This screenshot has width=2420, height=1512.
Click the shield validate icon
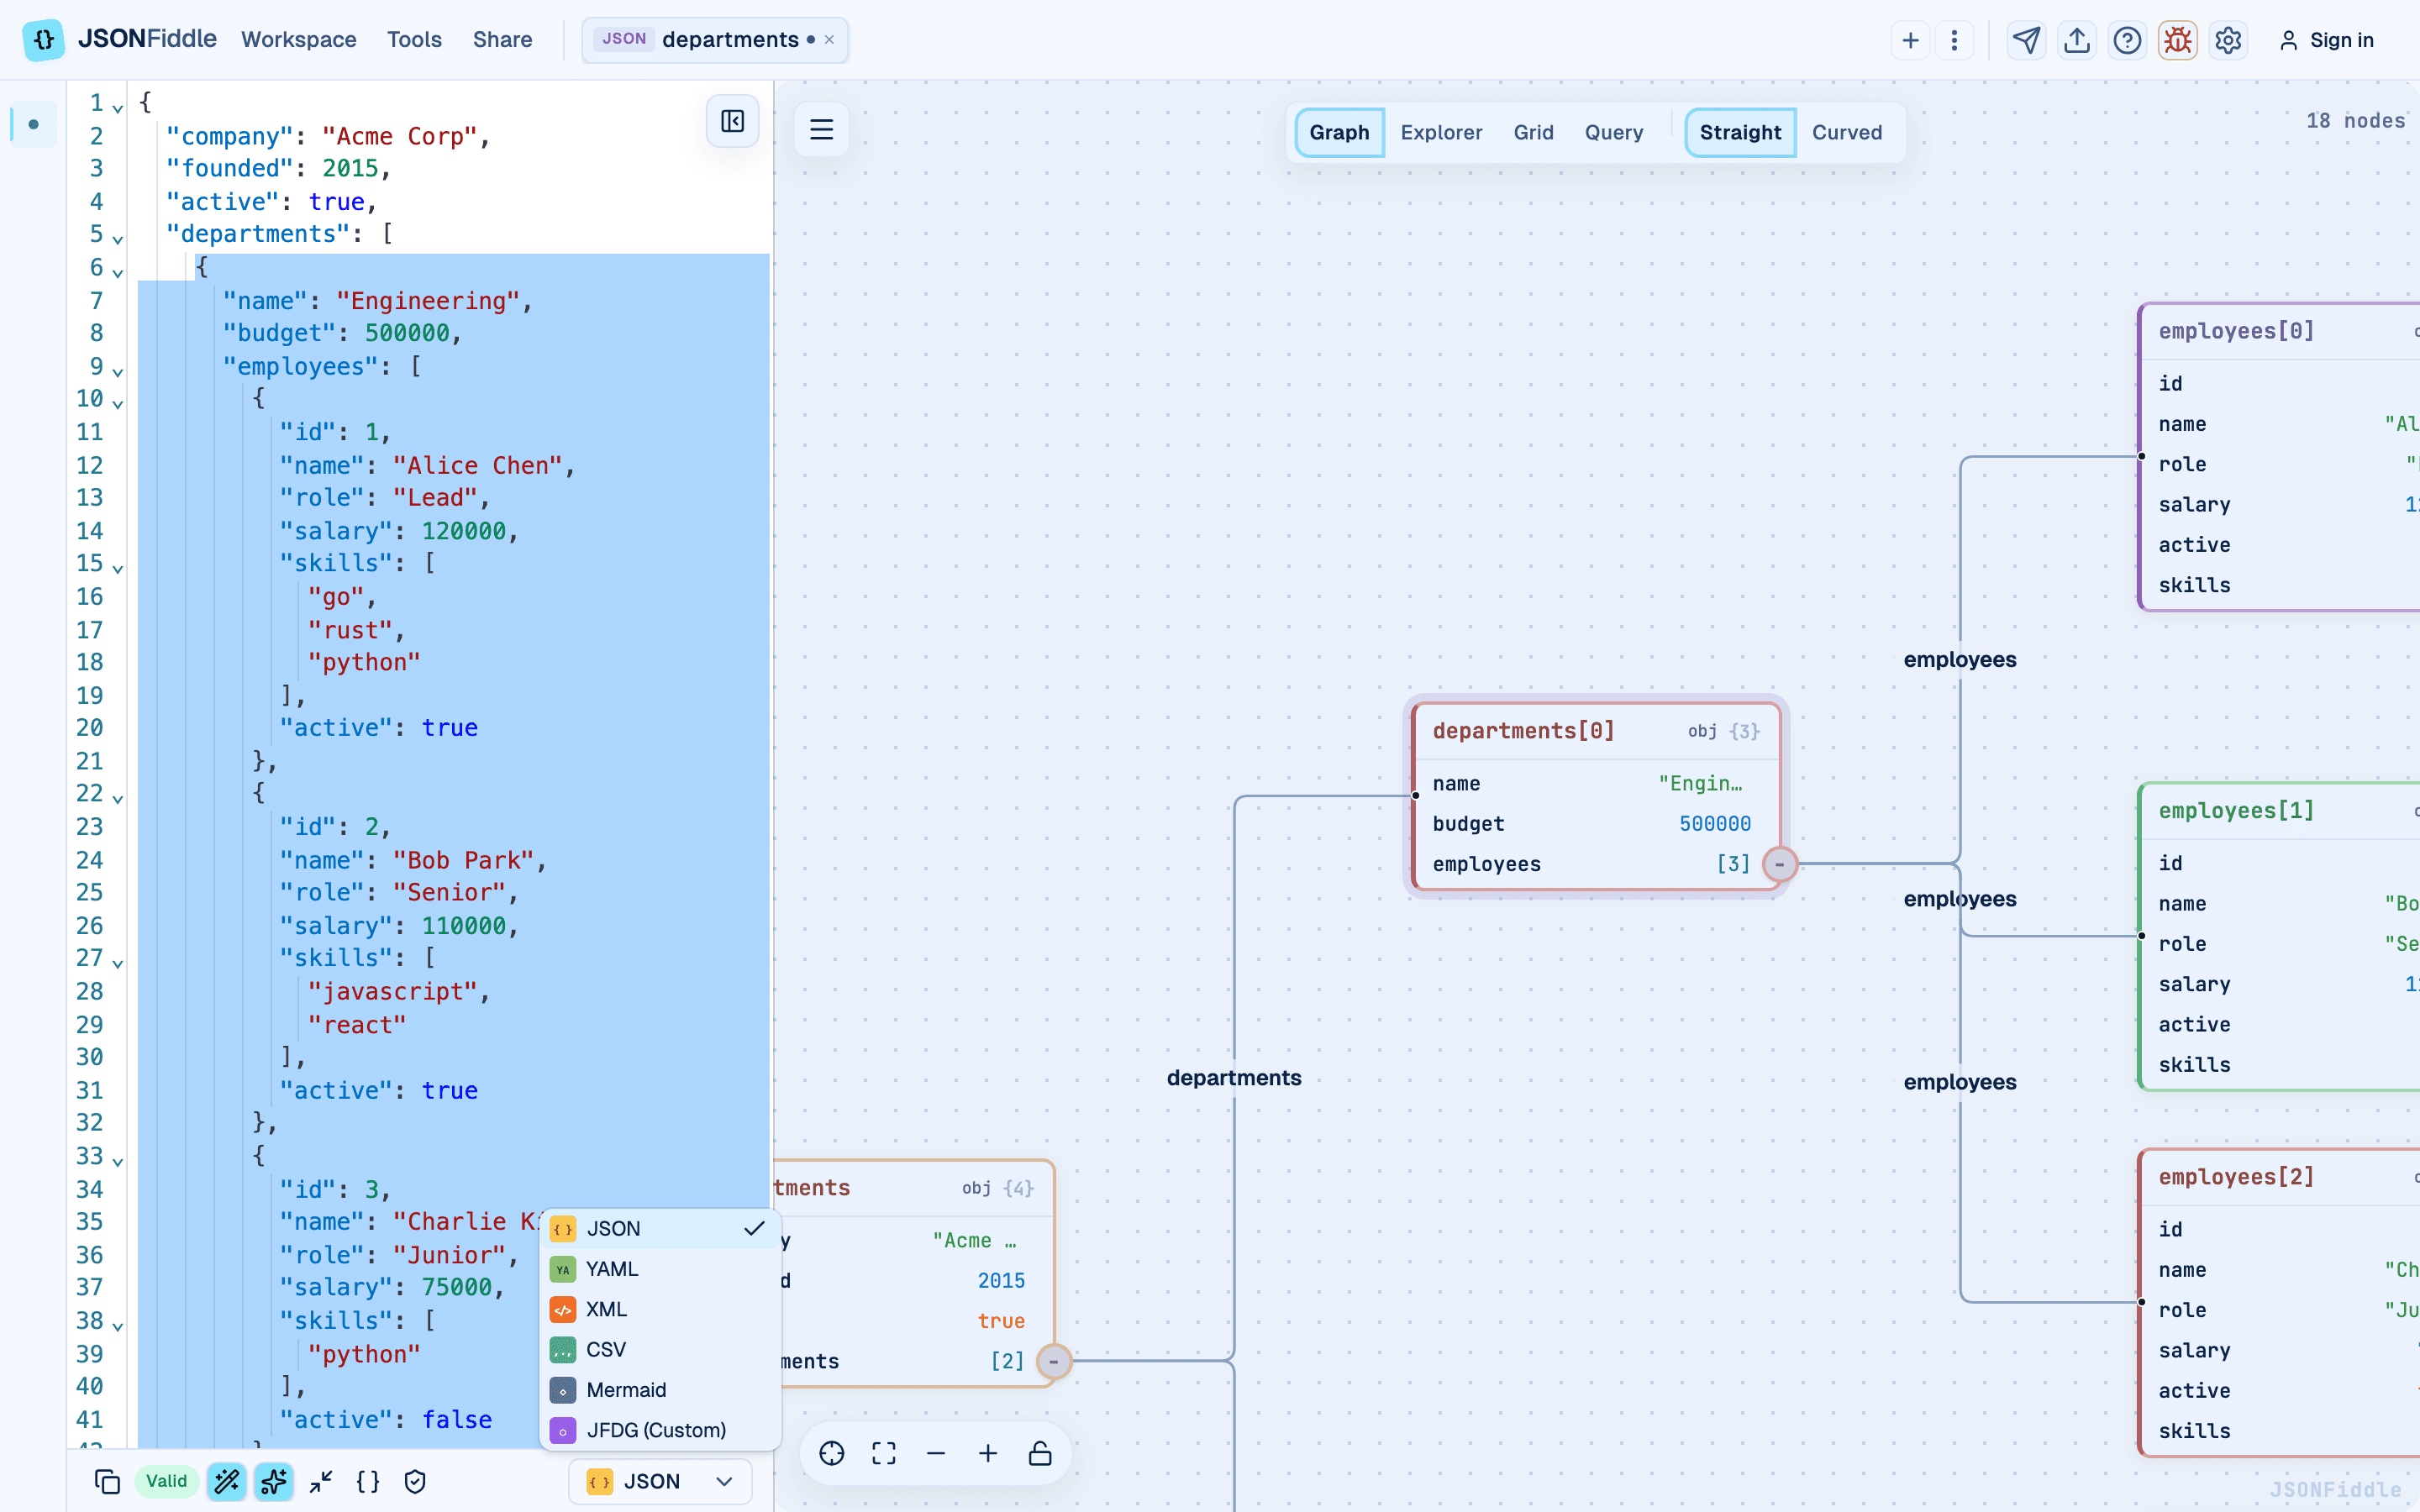click(x=415, y=1481)
